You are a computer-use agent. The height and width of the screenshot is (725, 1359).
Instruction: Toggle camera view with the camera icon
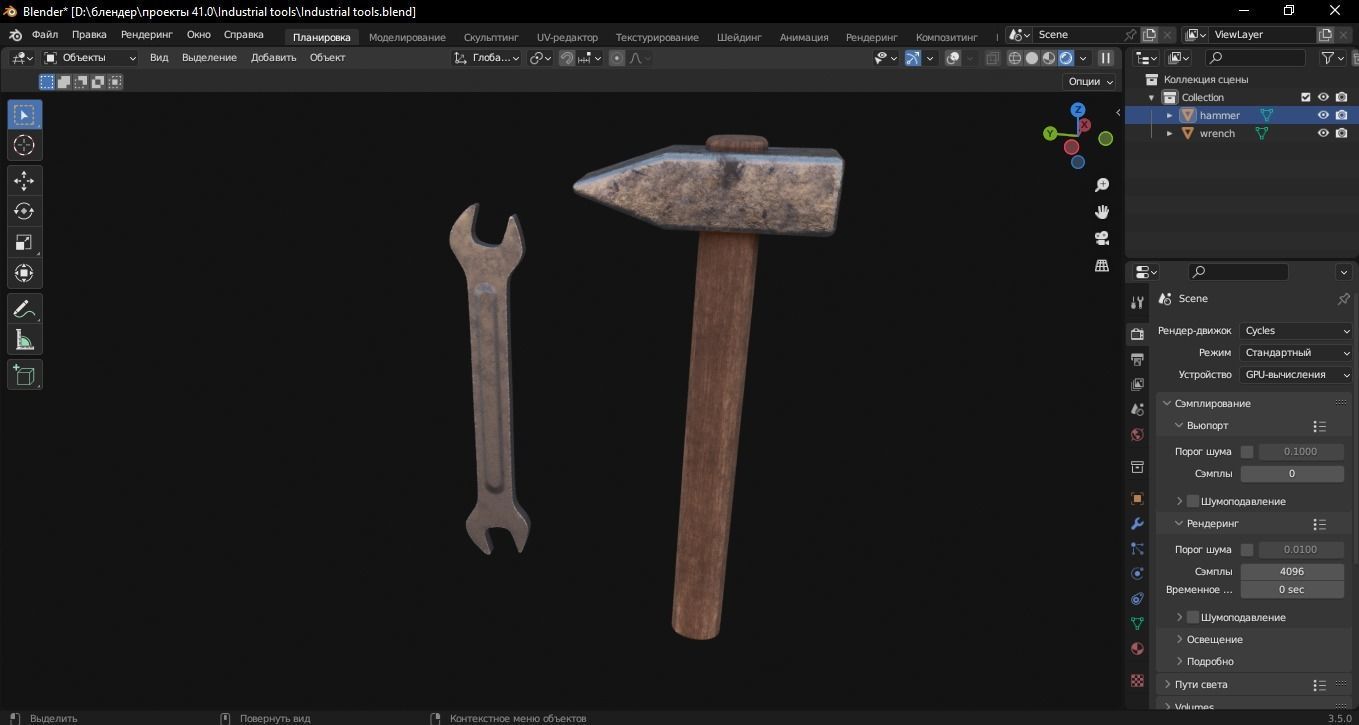(1102, 238)
